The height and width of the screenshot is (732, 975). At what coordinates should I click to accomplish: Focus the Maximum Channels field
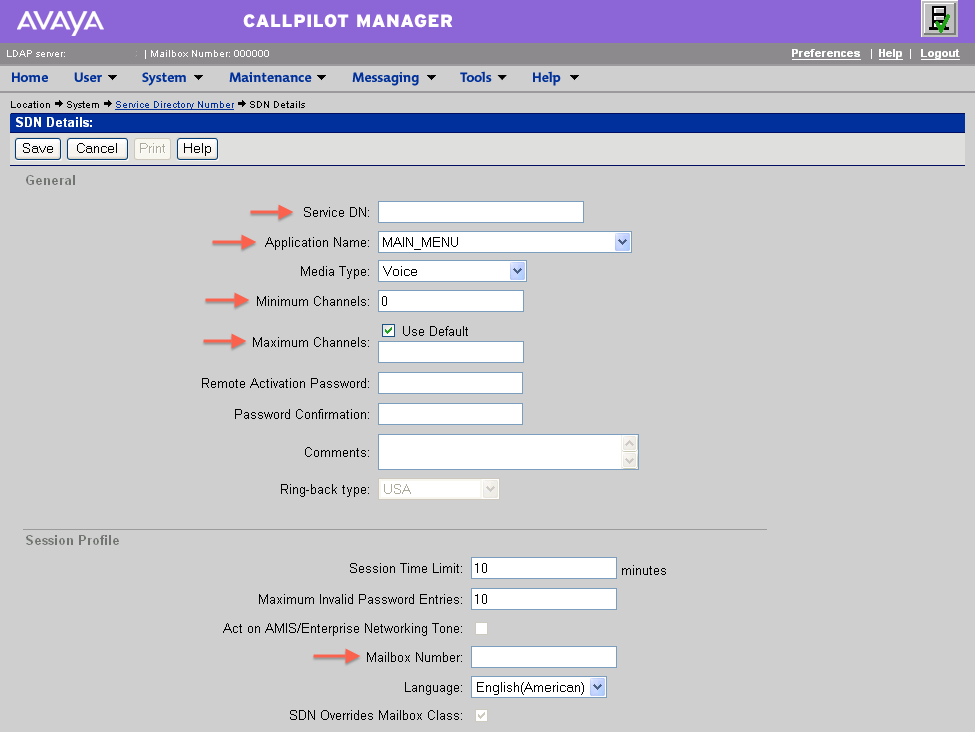[x=451, y=352]
